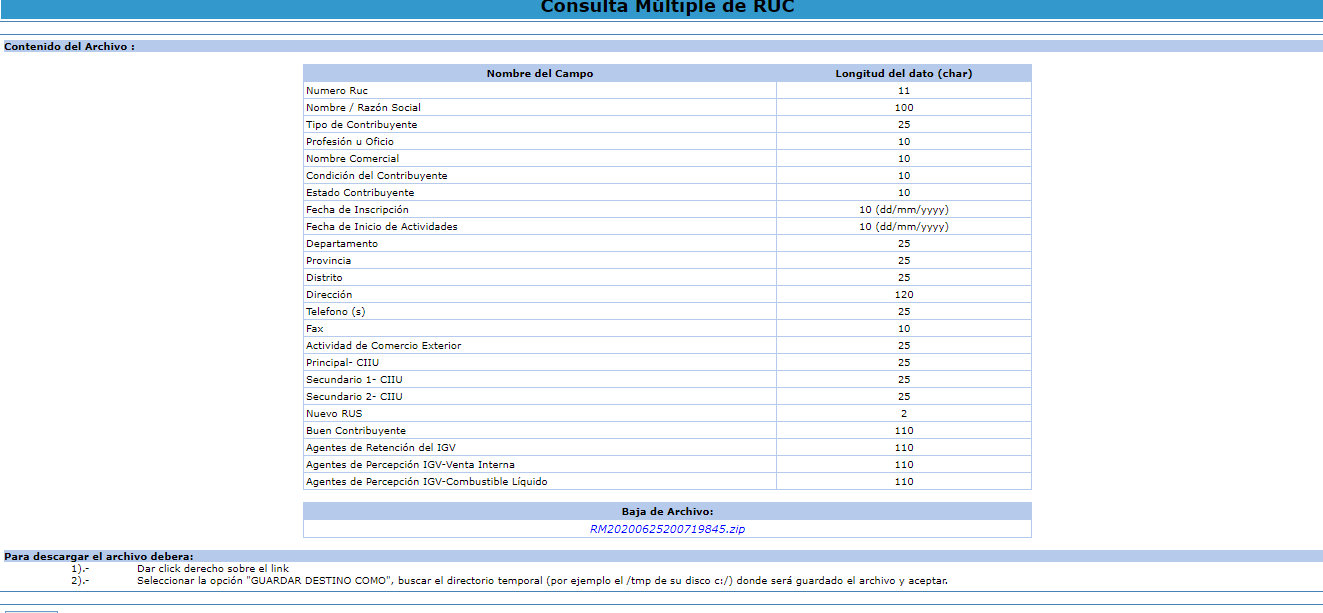Click 'Agentes de Retención del IGV' cell
This screenshot has height=613, width=1323.
[540, 448]
